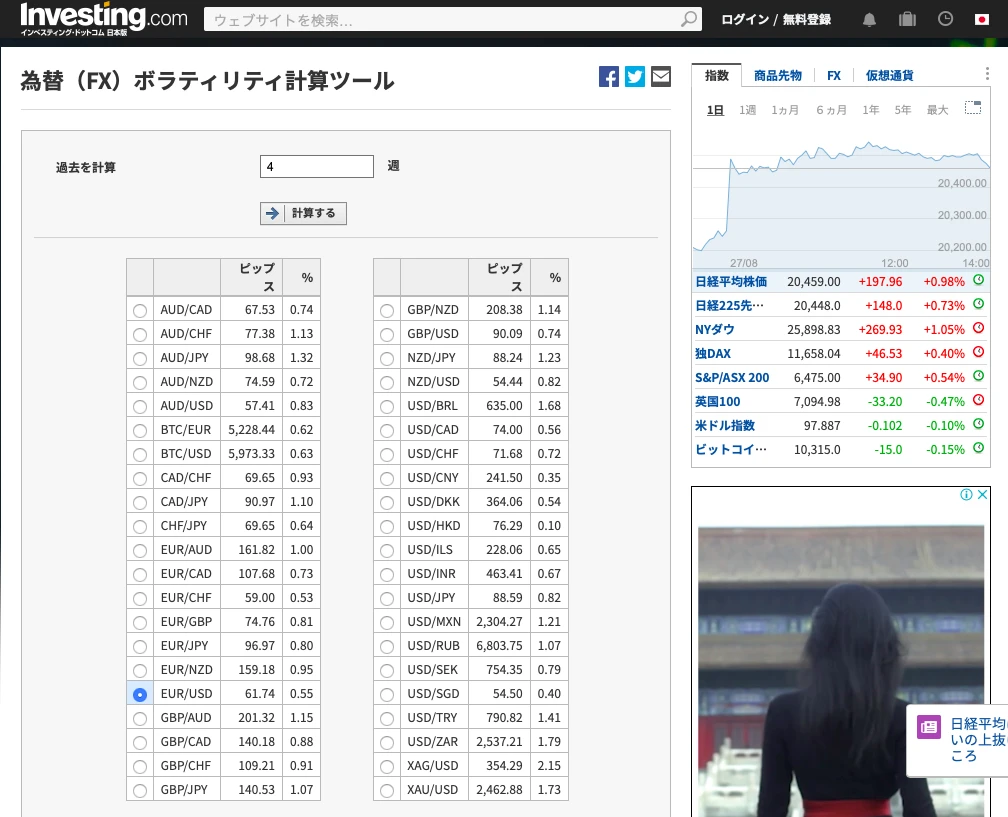Share page via Facebook icon
Viewport: 1008px width, 817px height.
pos(609,77)
